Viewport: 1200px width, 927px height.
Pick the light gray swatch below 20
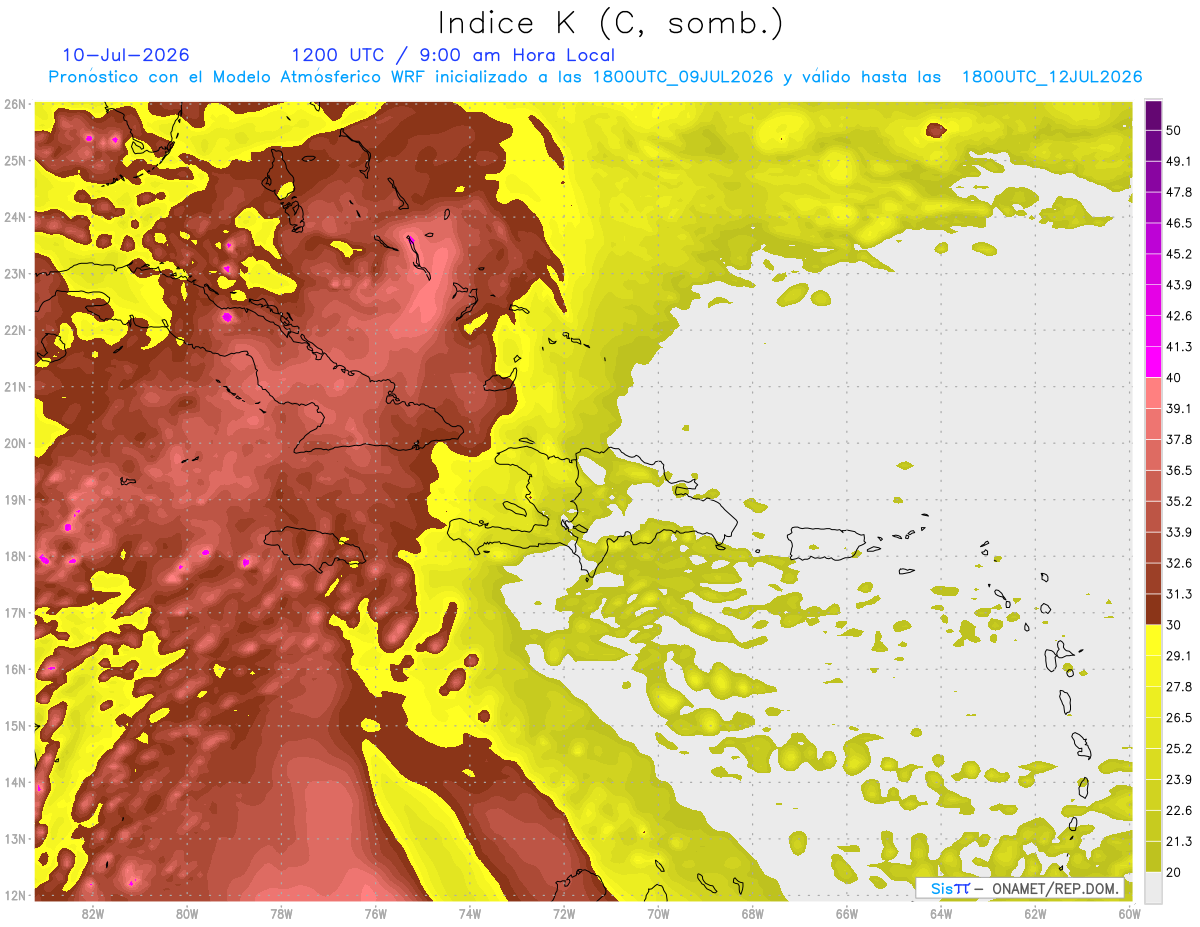[1153, 888]
